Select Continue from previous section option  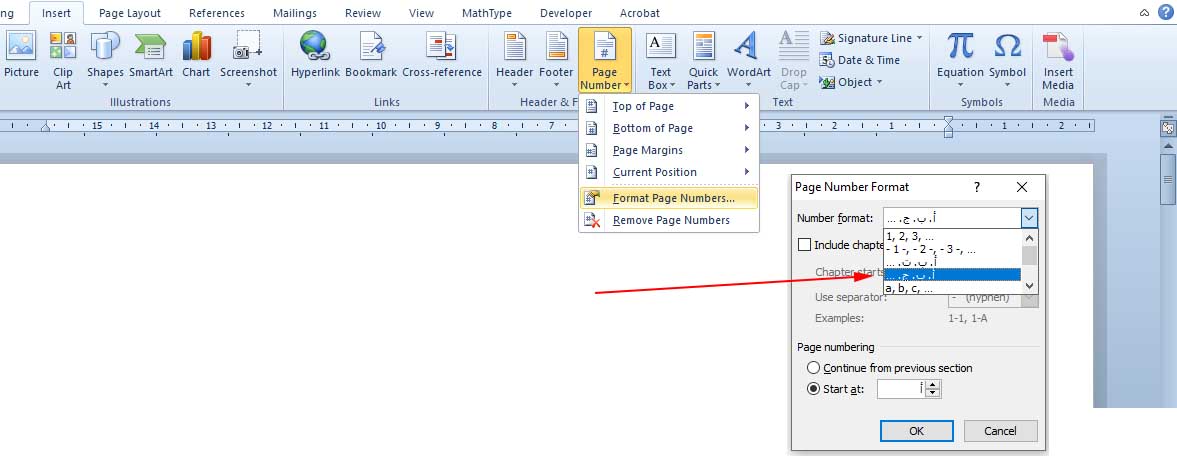pos(814,368)
